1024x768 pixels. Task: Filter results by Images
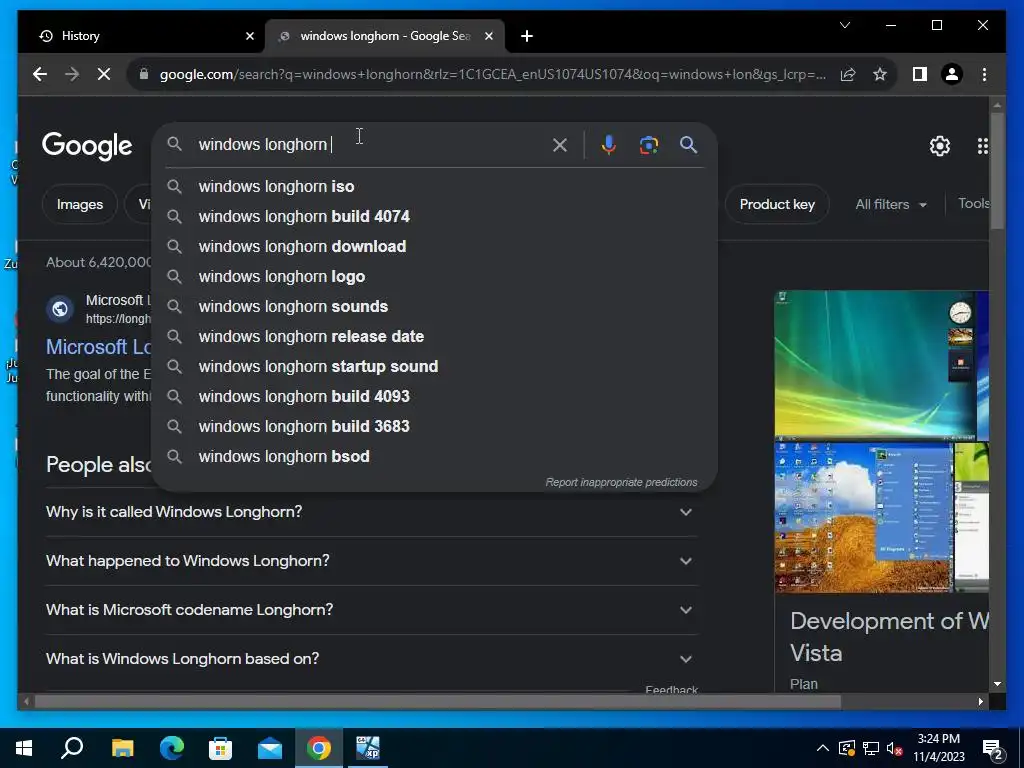(80, 204)
